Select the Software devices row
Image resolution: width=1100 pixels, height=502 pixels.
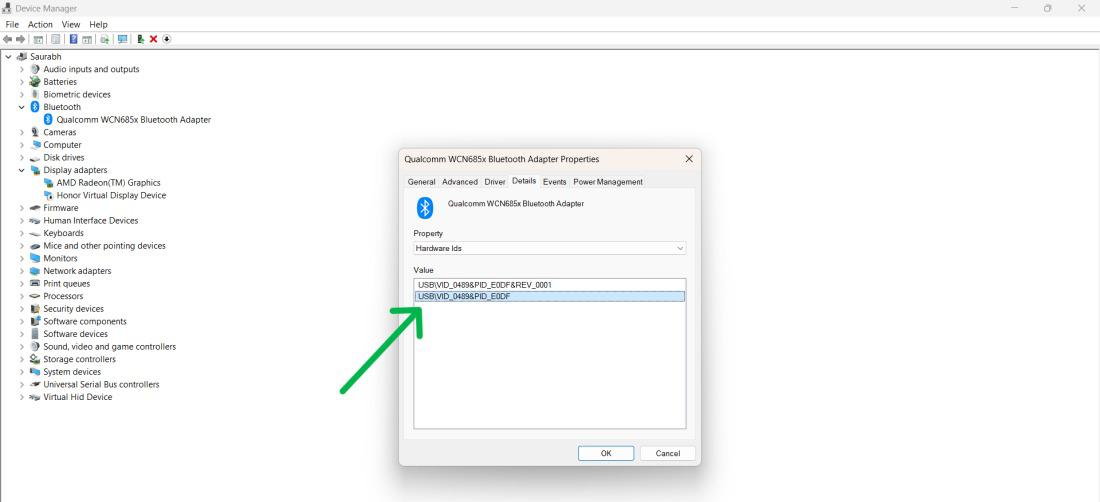[75, 334]
